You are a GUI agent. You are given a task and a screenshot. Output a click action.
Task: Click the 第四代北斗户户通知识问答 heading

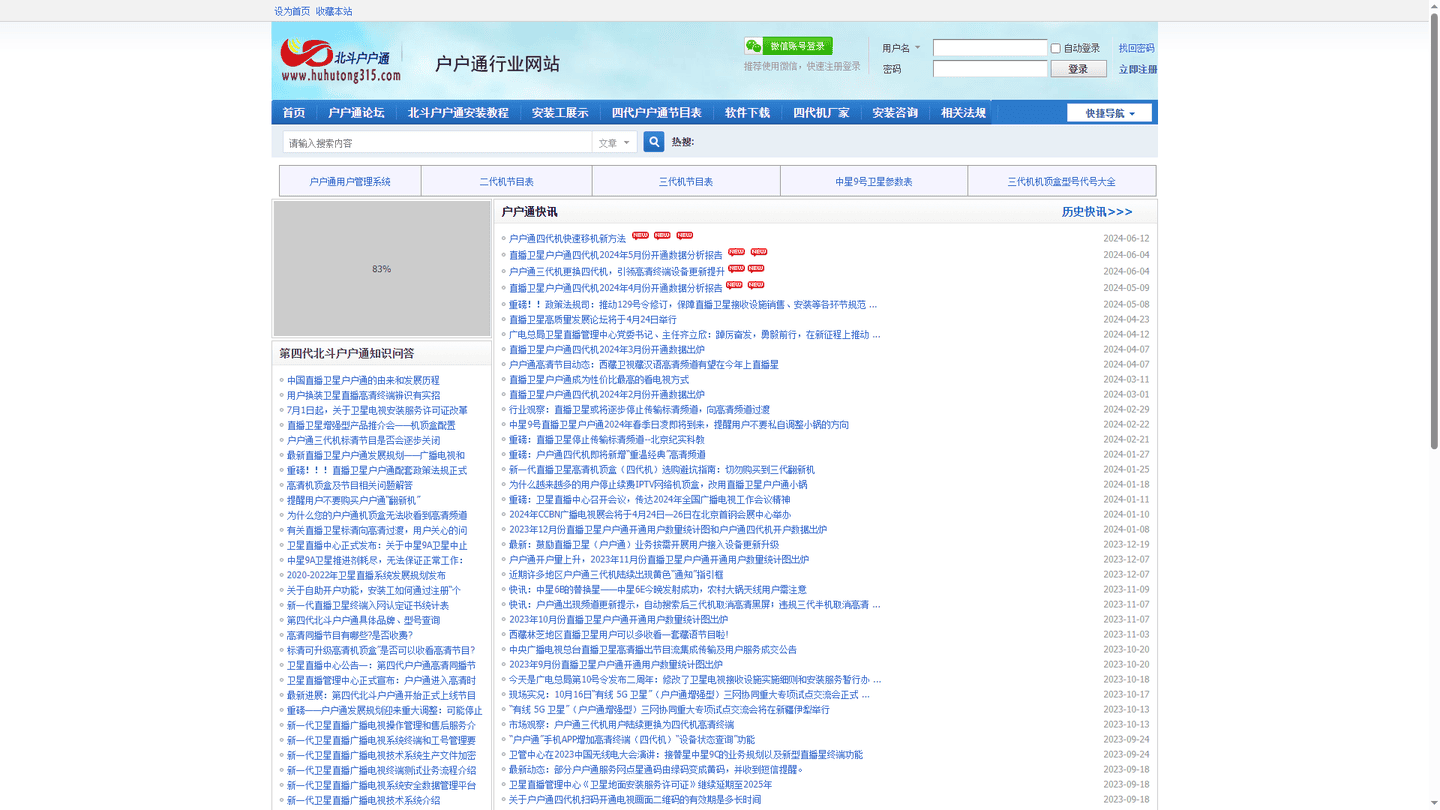[347, 353]
